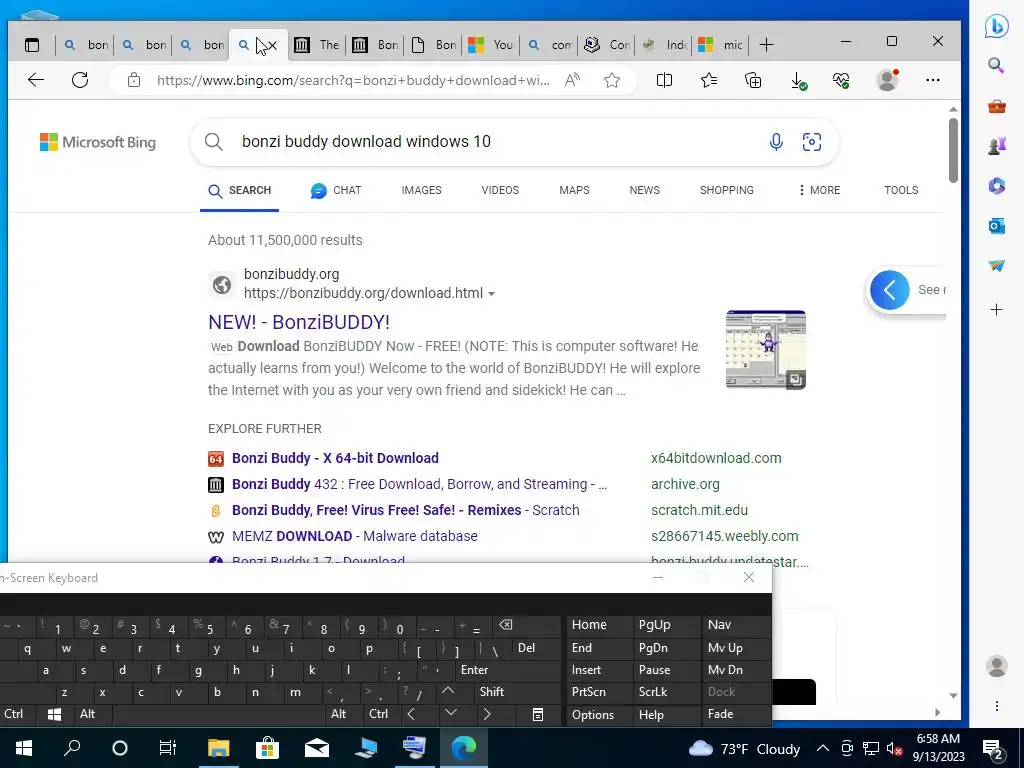The height and width of the screenshot is (768, 1024).
Task: Open the VIDEOS results tab
Action: click(500, 190)
